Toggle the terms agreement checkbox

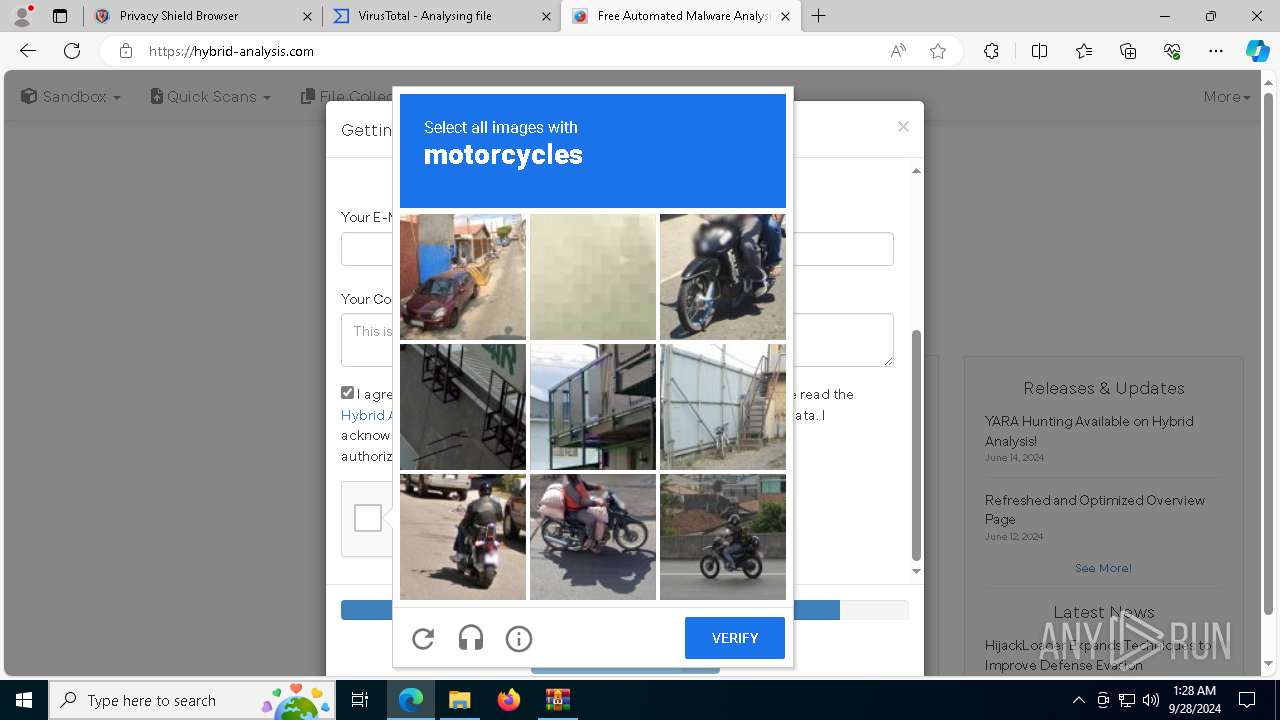click(347, 393)
